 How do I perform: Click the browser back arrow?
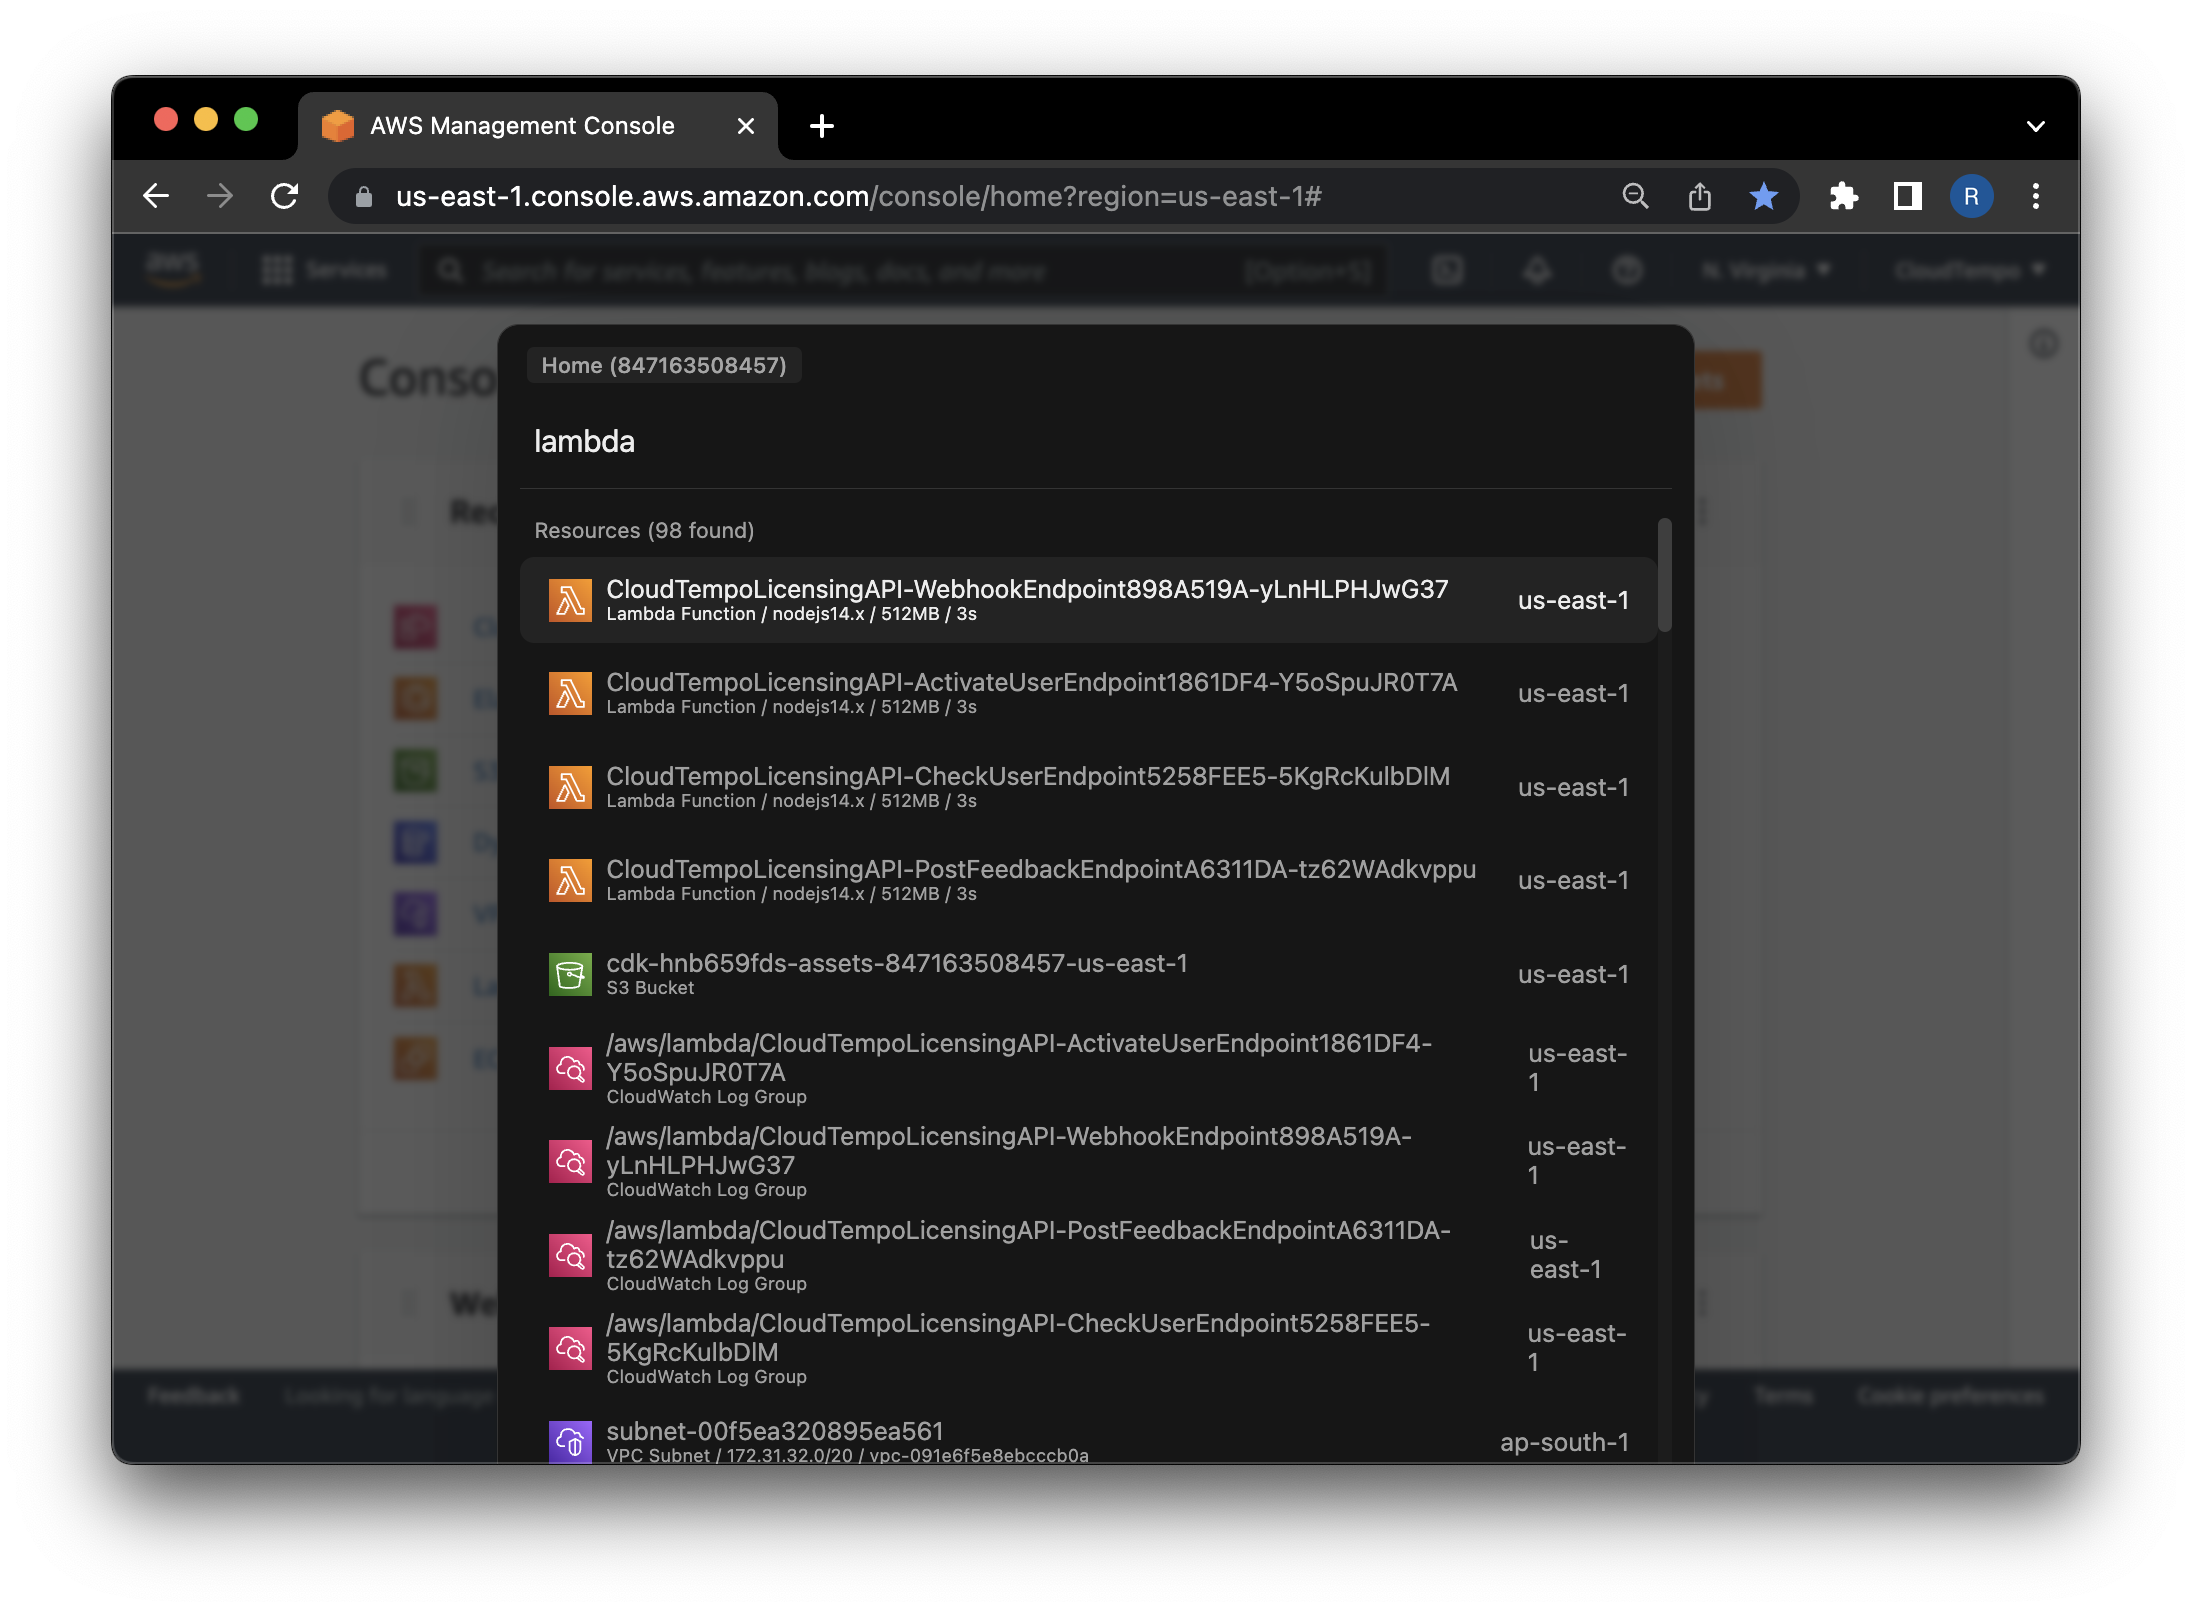click(x=156, y=196)
